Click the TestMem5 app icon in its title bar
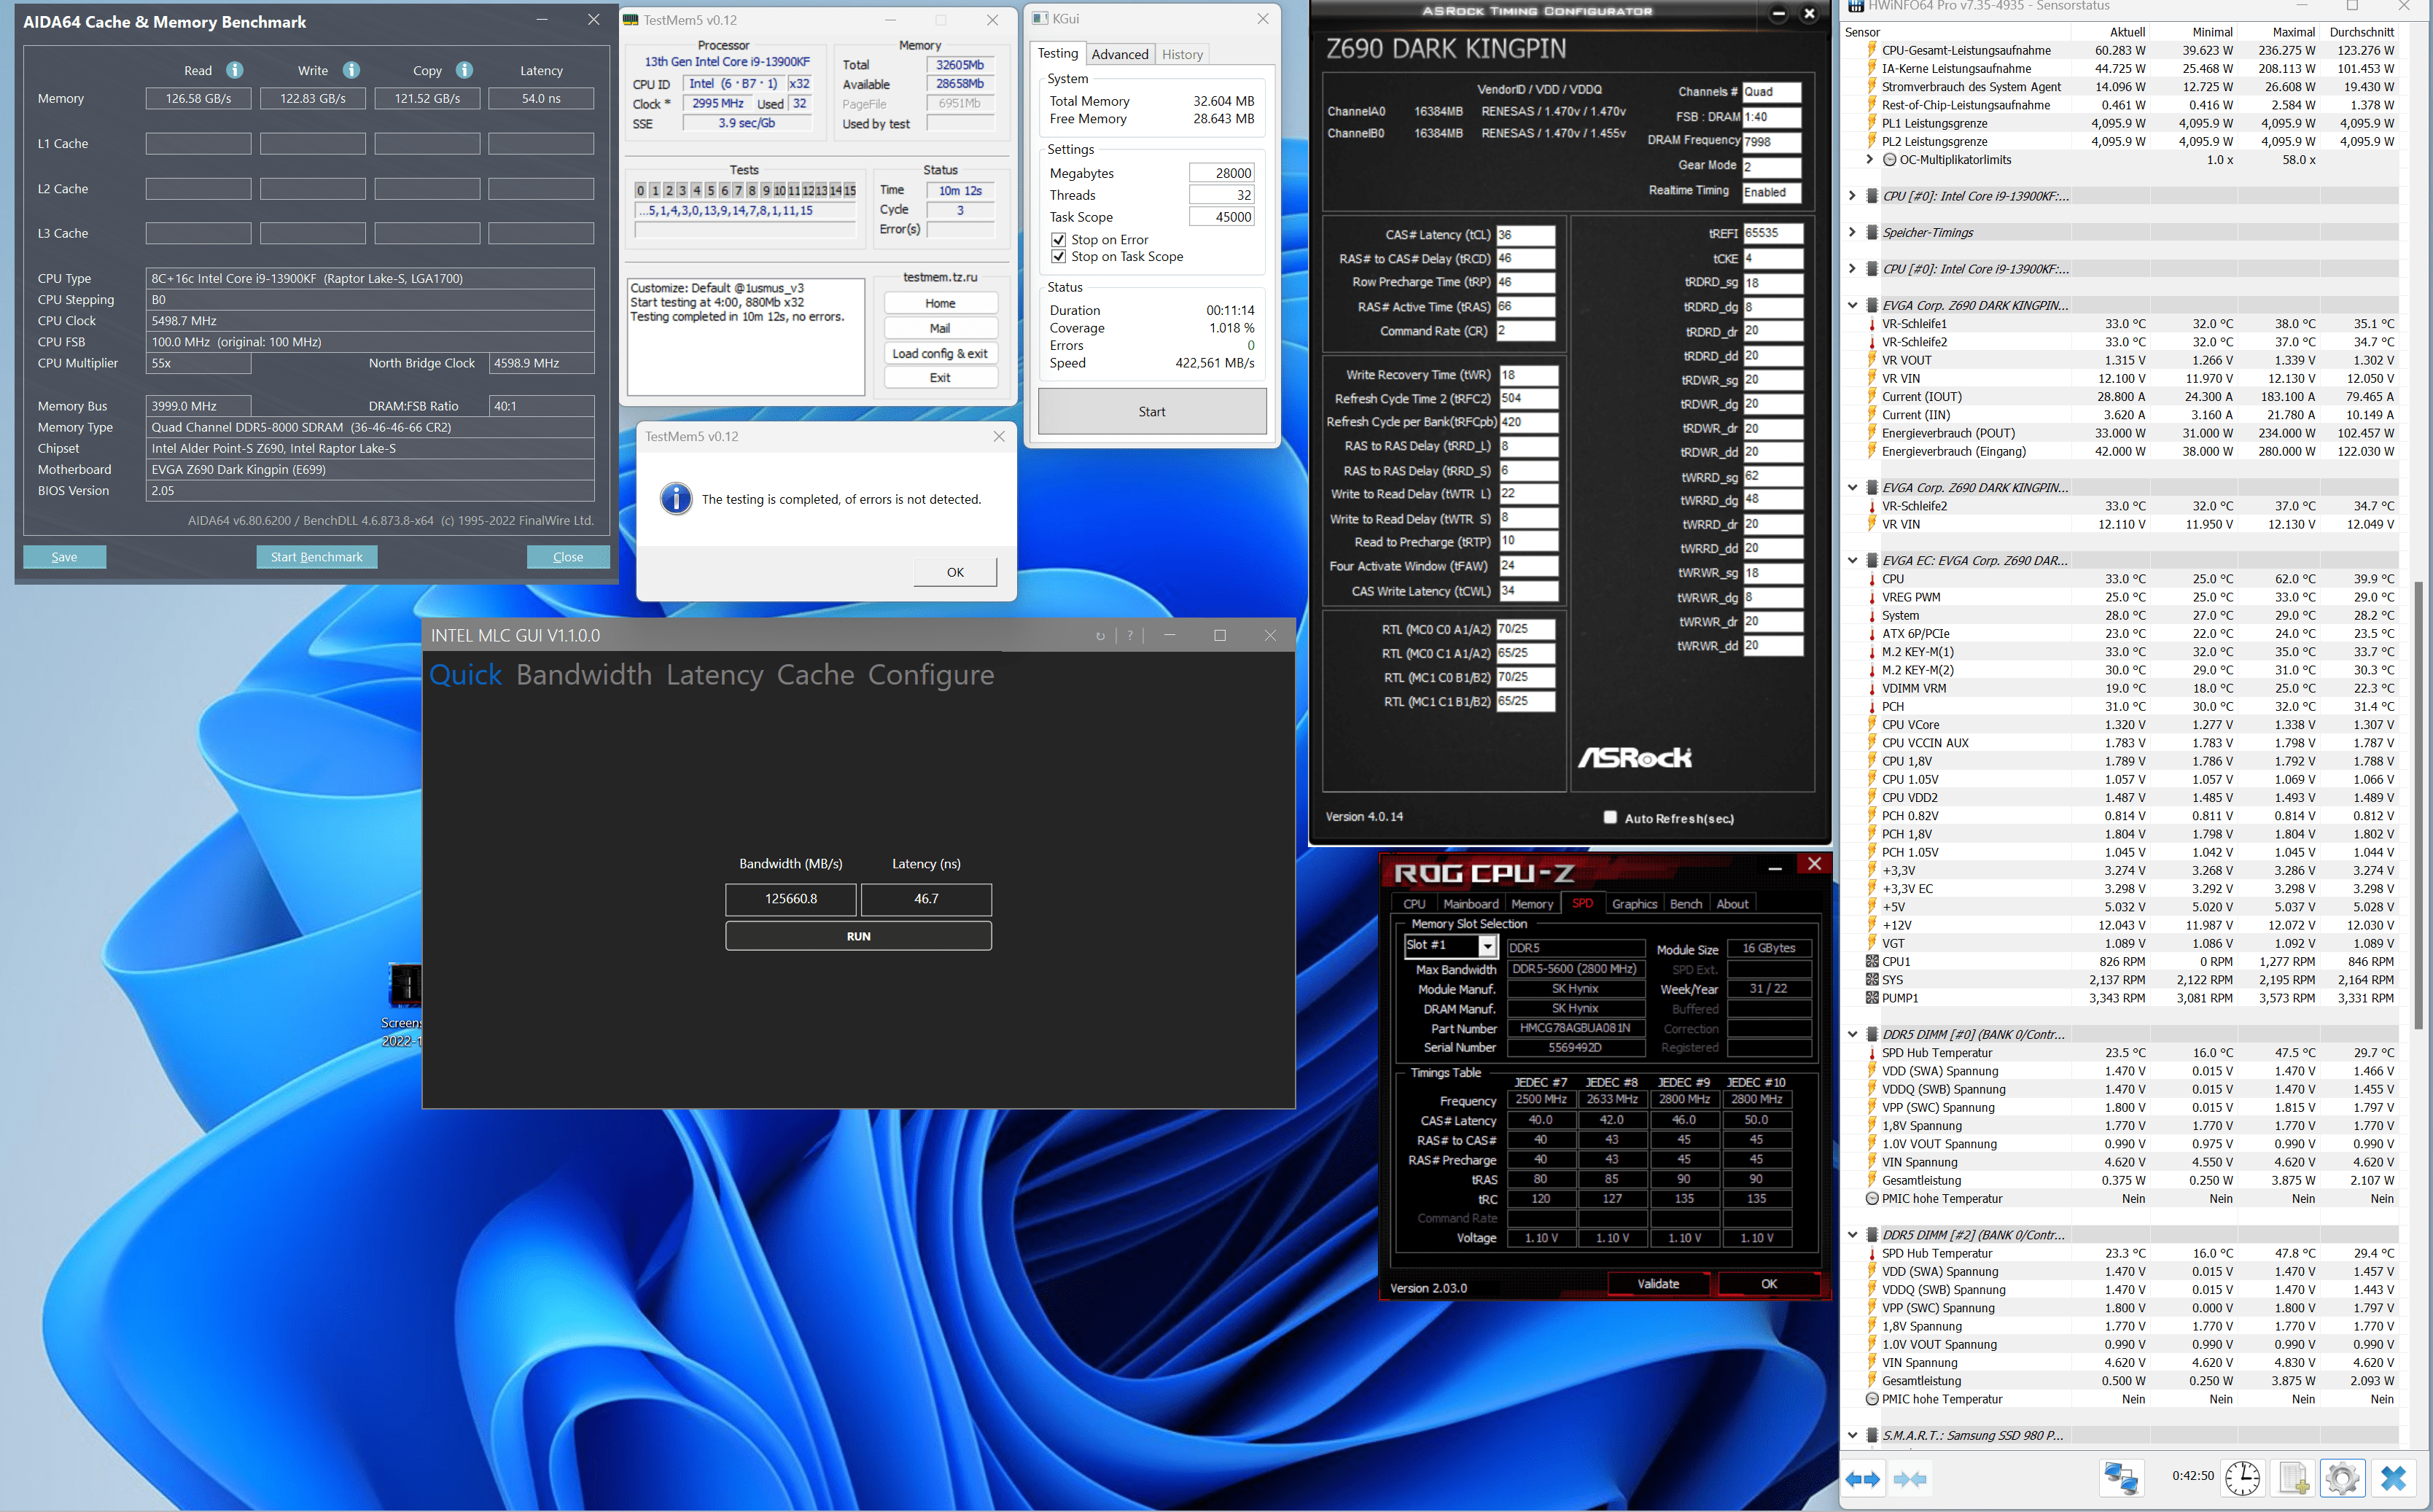The width and height of the screenshot is (2433, 1512). point(631,20)
